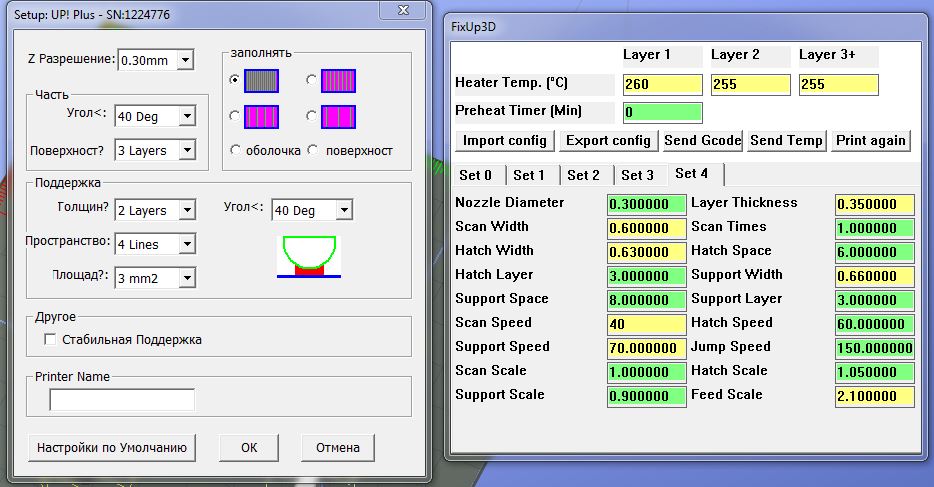Switch to the Set 1 tab
Screen dimensions: 934x487
point(529,175)
